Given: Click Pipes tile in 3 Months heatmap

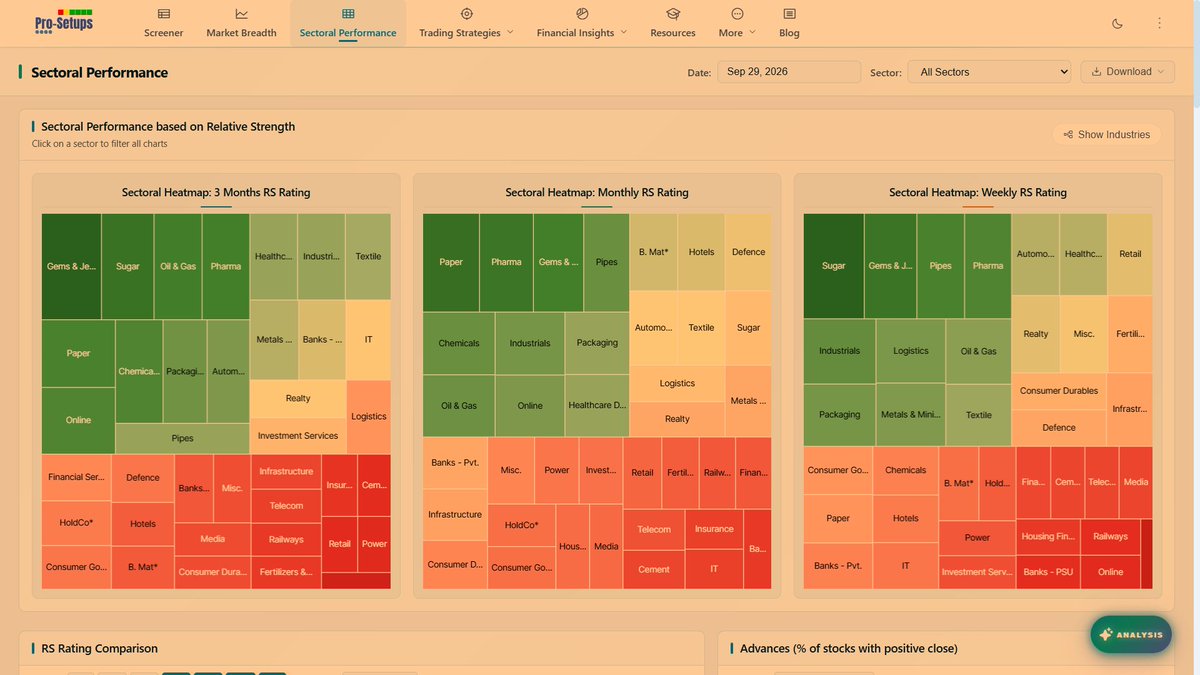Looking at the screenshot, I should [182, 438].
